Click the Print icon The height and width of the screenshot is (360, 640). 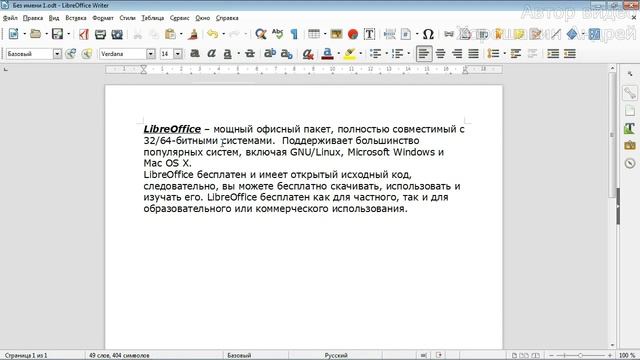tap(100, 34)
